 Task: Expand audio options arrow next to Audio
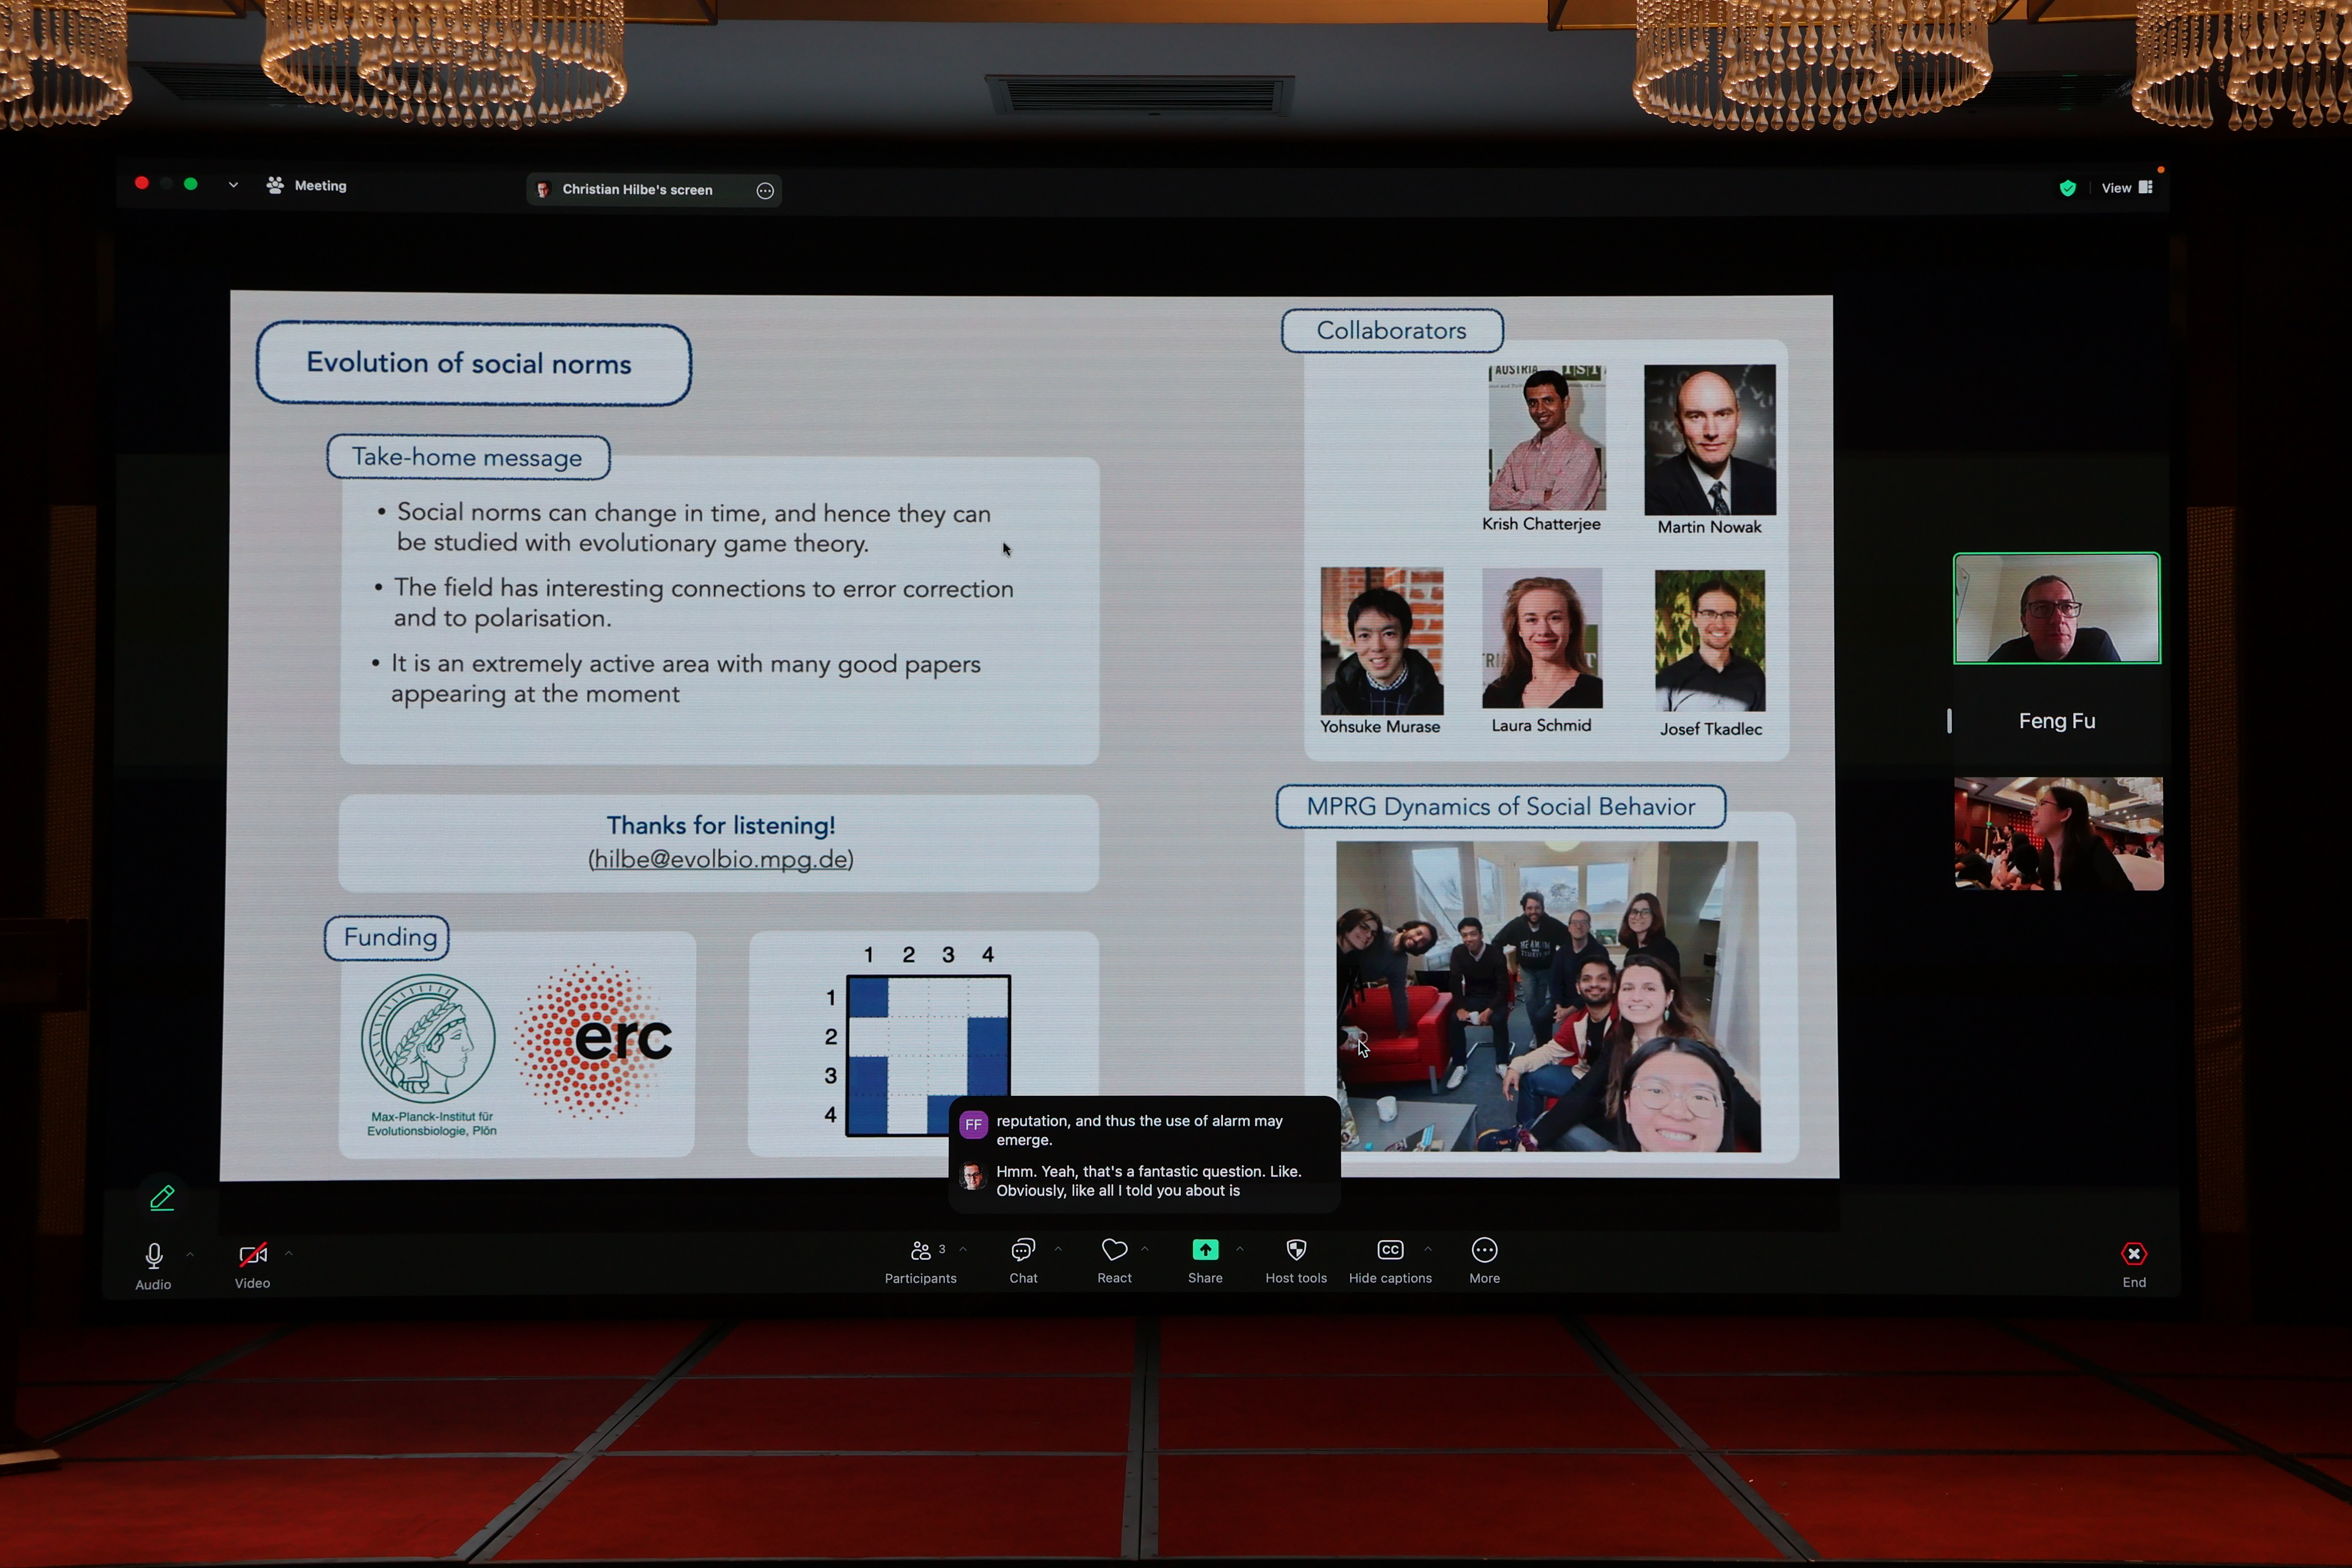(x=190, y=1254)
